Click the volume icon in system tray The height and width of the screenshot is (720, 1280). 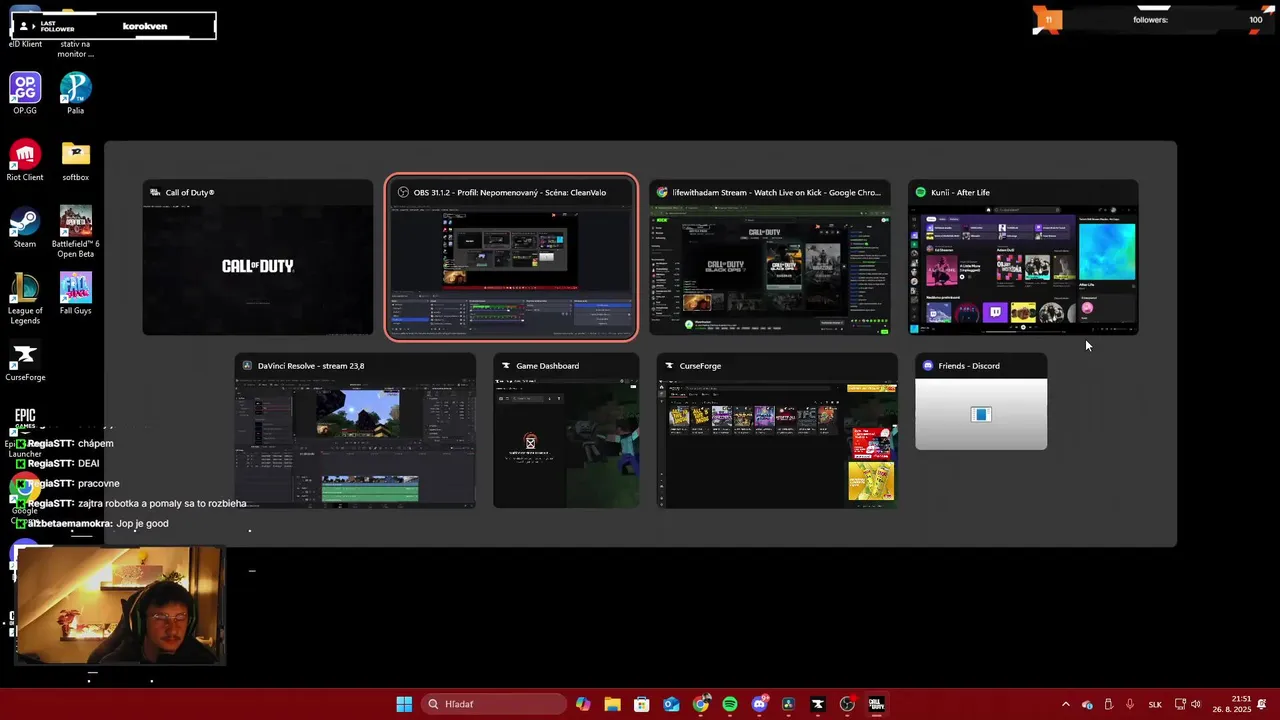[x=1195, y=704]
